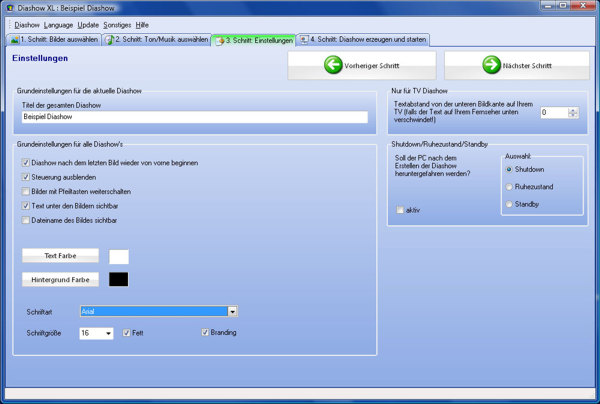Open the Schriftart font dropdown
The image size is (600, 404).
233,311
